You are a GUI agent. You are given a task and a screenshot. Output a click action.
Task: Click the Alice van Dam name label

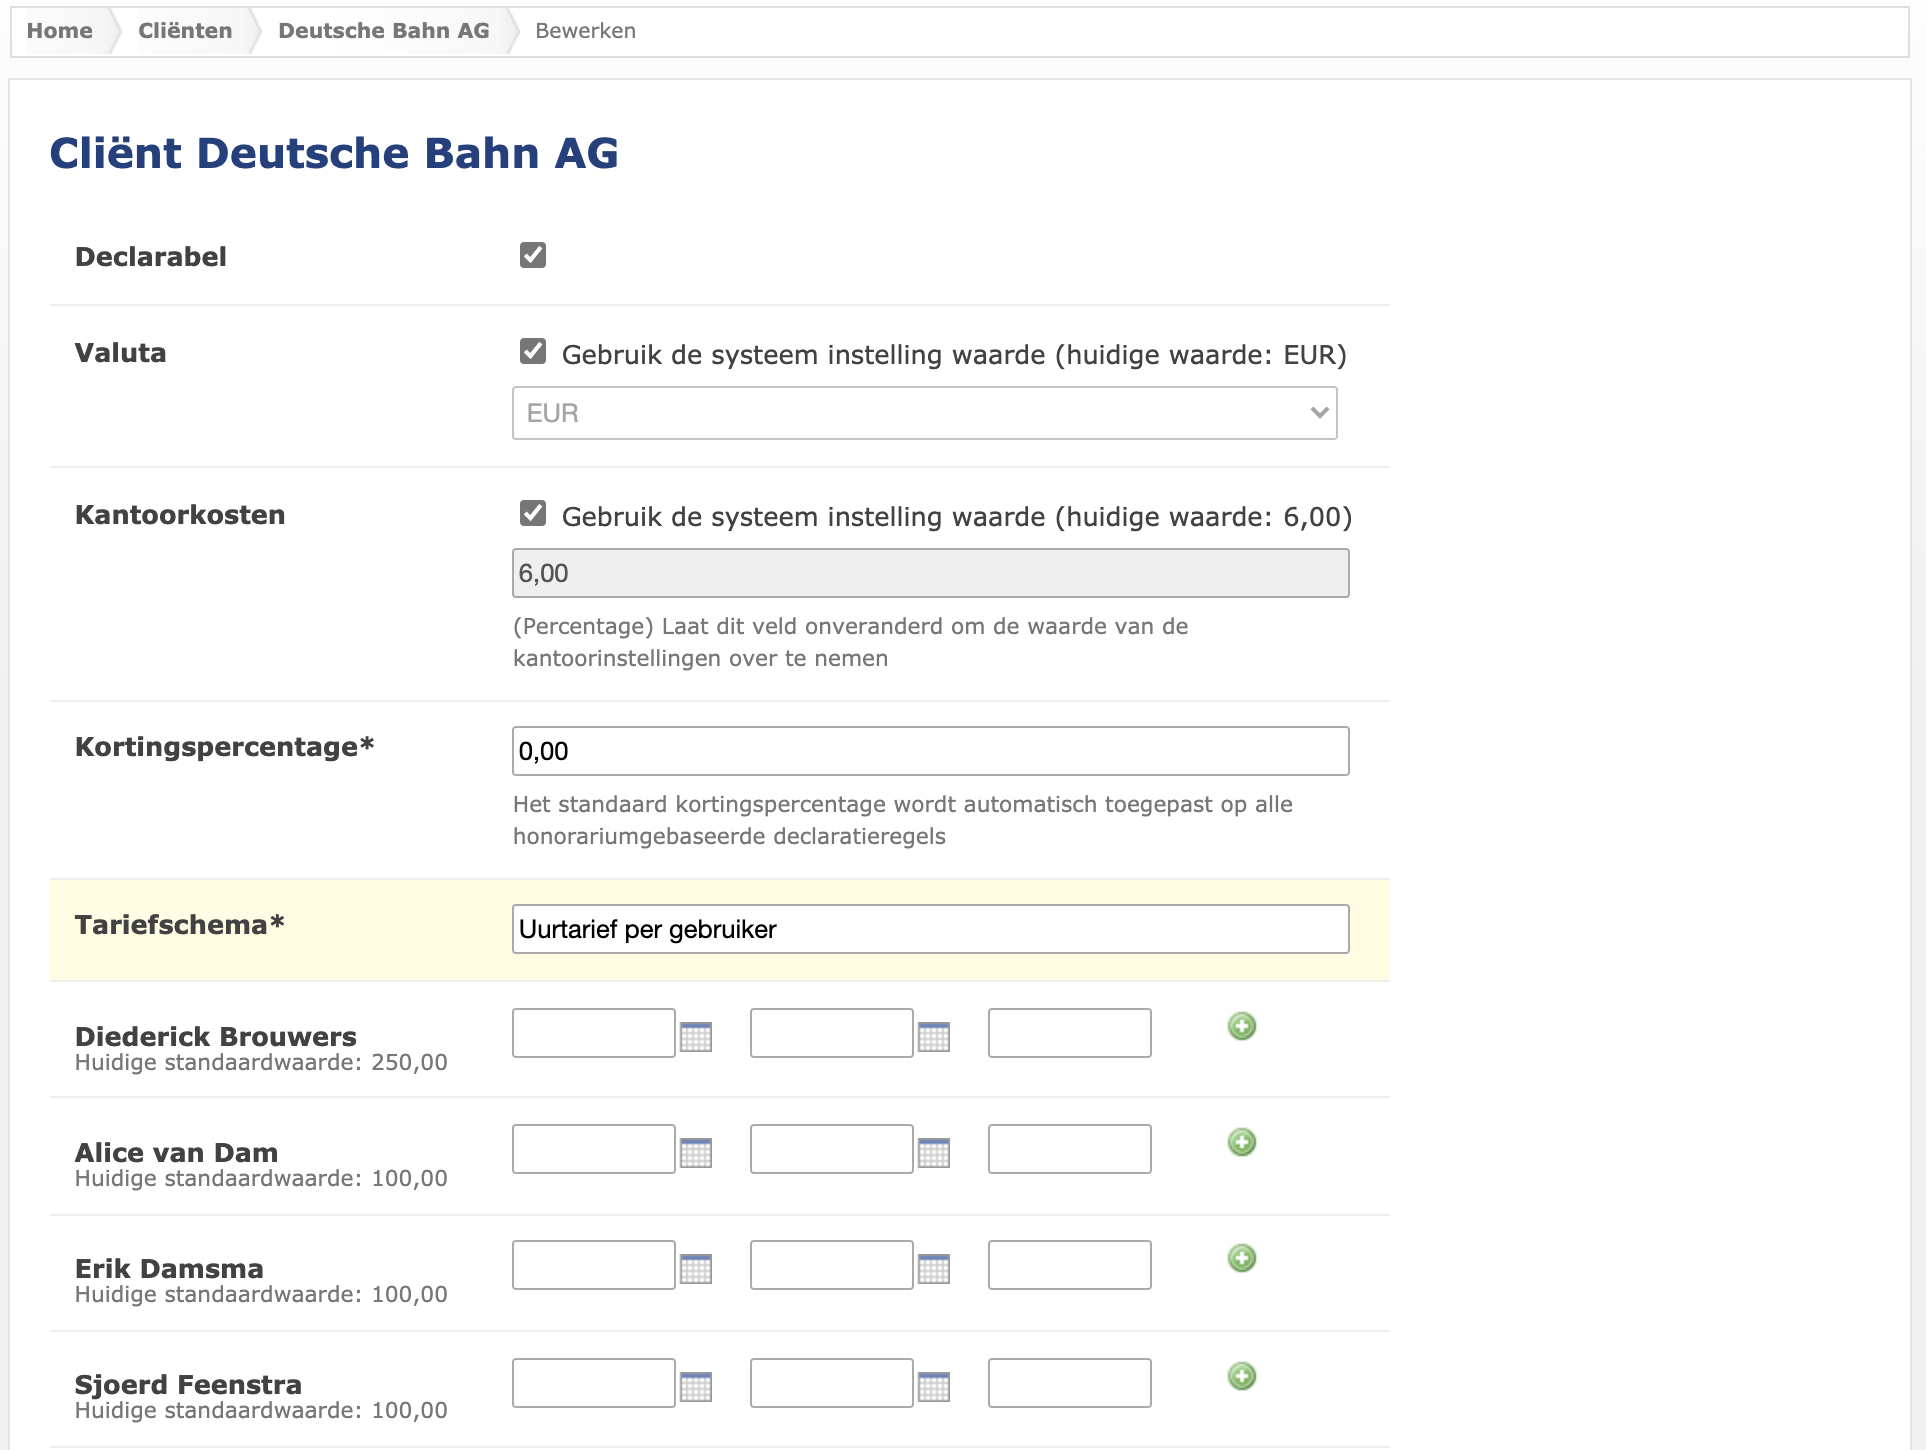pos(177,1153)
